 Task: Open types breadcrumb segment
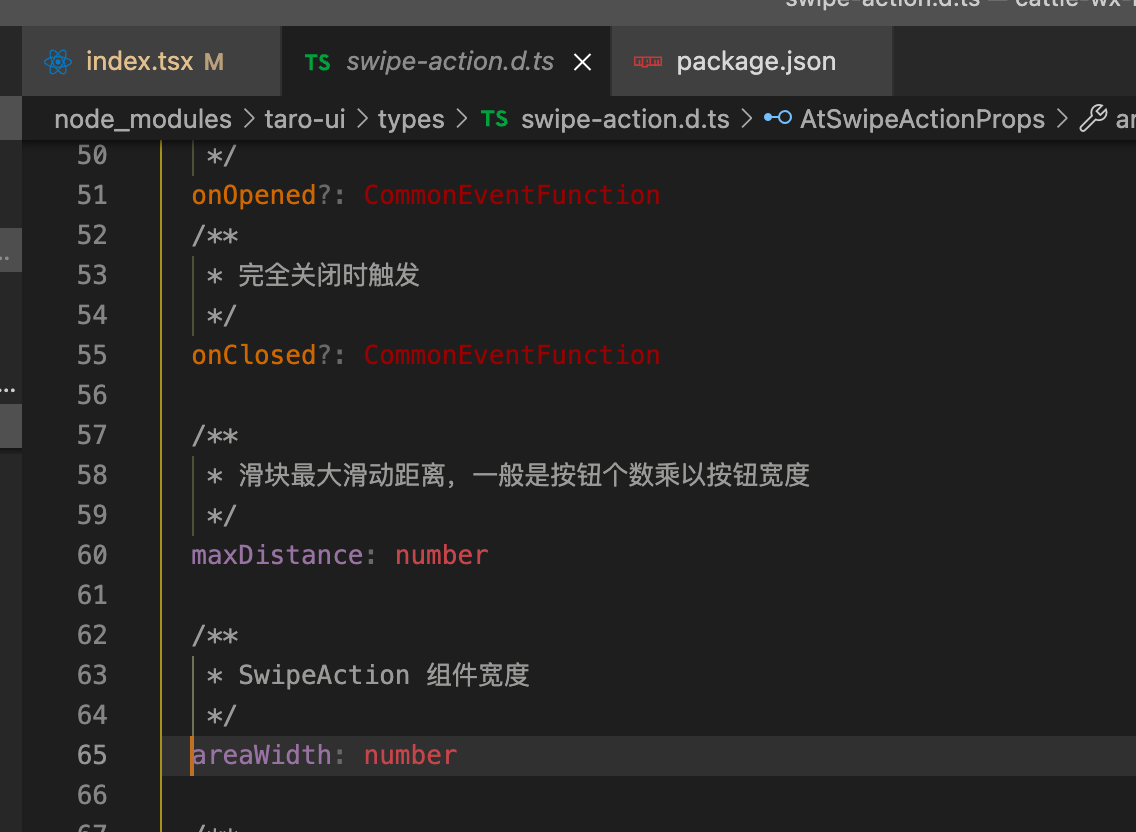411,120
